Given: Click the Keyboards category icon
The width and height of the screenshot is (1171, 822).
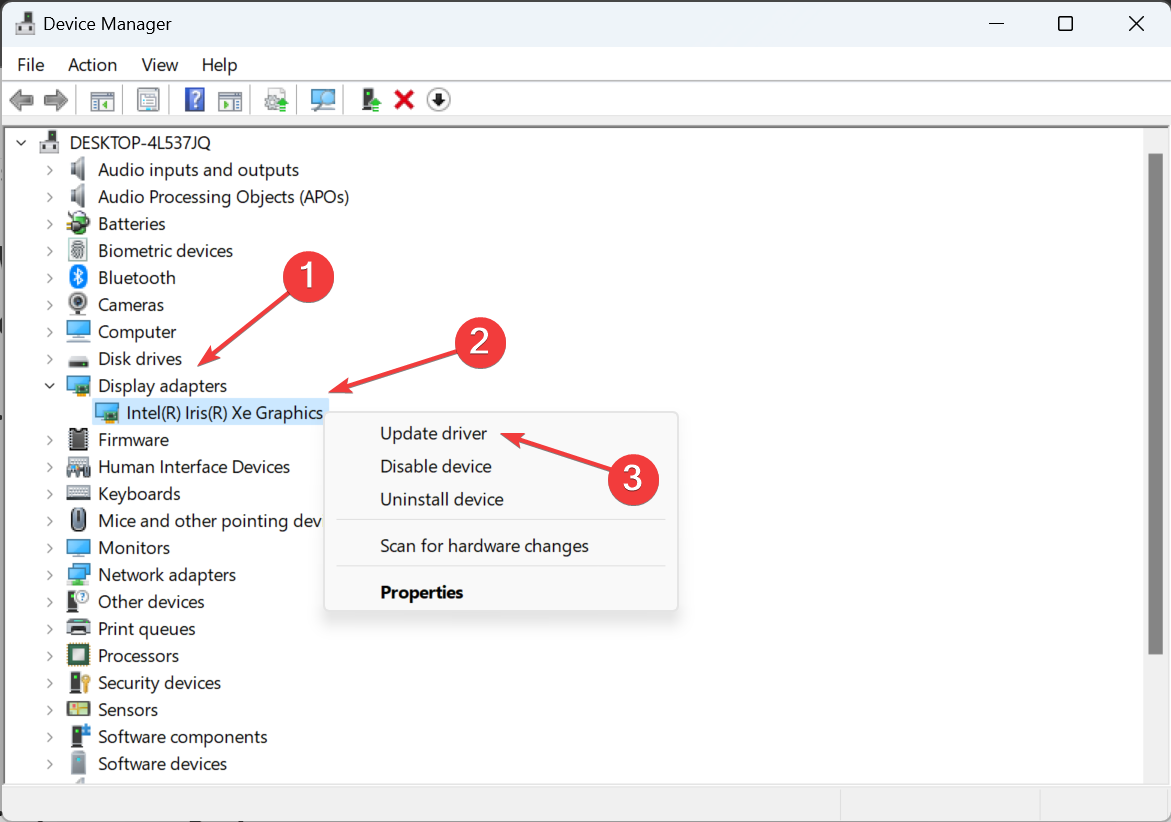Looking at the screenshot, I should (x=78, y=493).
